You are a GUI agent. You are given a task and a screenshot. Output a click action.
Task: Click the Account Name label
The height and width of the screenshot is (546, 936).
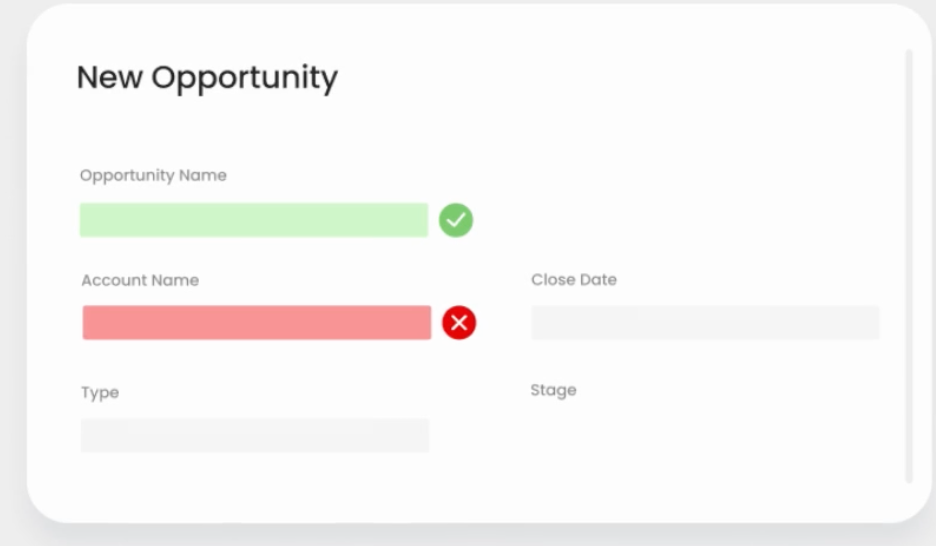[x=140, y=280]
